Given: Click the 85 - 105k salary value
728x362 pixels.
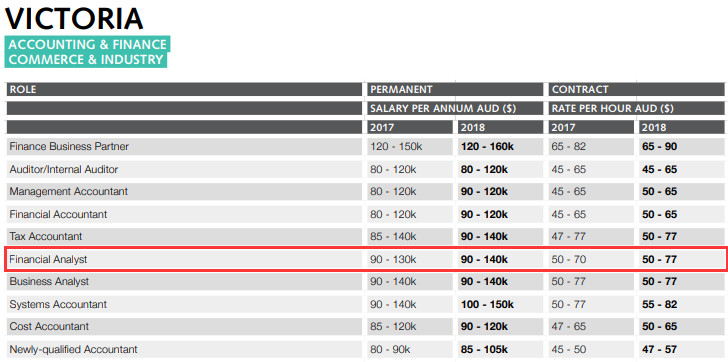Looking at the screenshot, I should 484,349.
